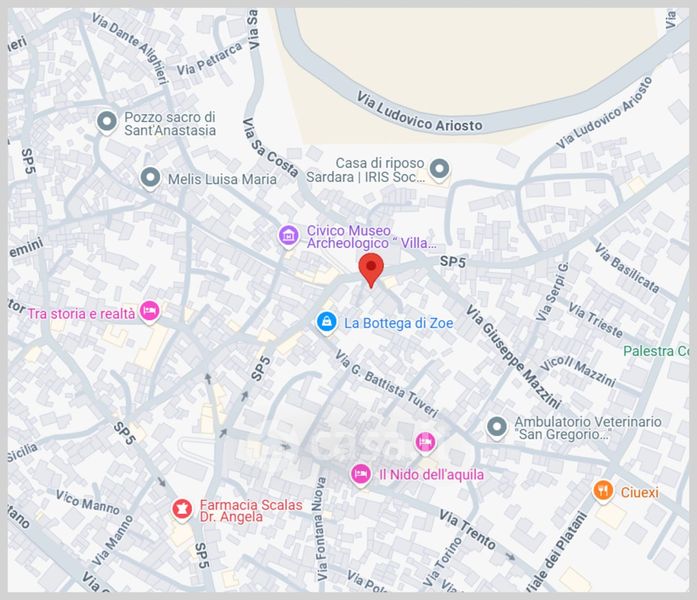The image size is (697, 600).
Task: Open the Tra storia e realtà lodging icon
Action: 149,312
